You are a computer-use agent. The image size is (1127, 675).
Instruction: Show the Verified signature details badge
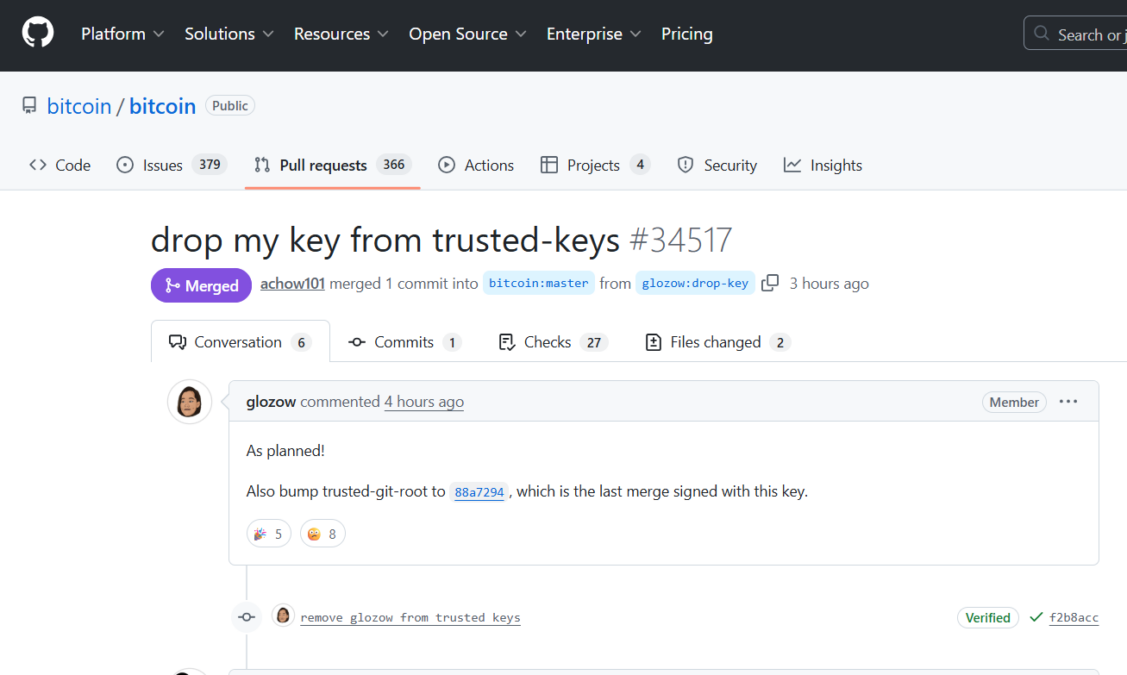(988, 617)
